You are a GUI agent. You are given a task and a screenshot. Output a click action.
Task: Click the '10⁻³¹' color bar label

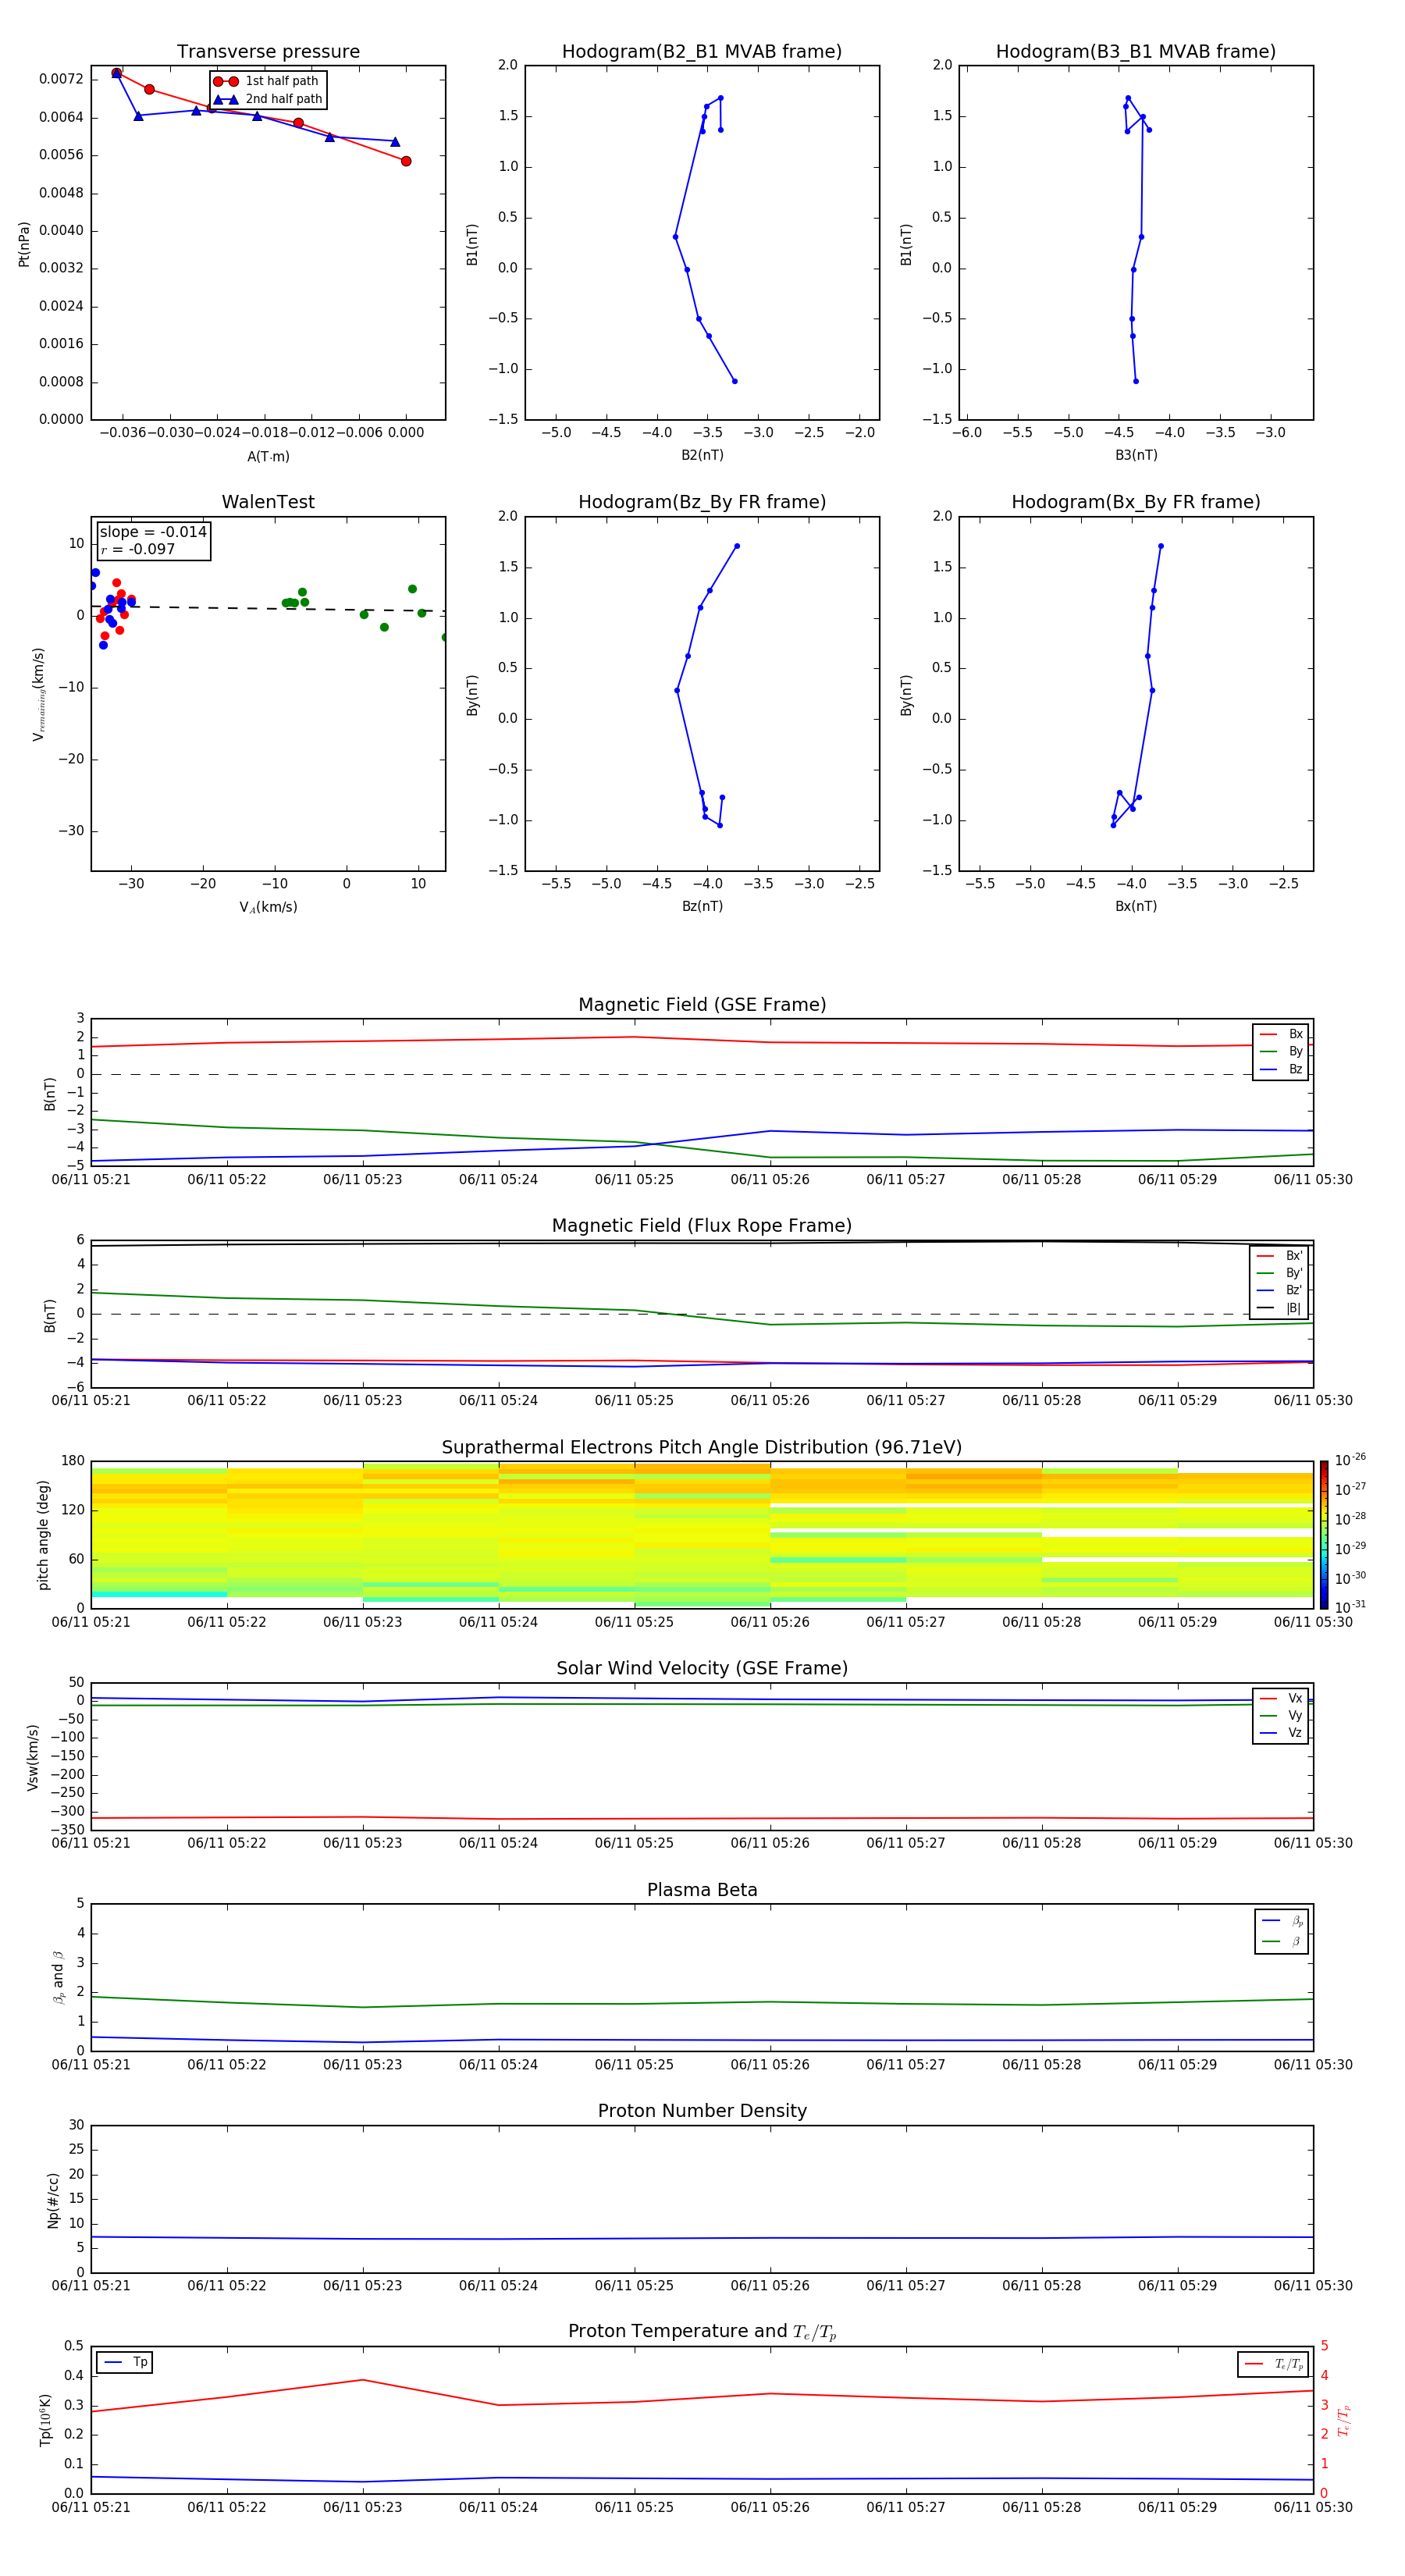1350,1607
